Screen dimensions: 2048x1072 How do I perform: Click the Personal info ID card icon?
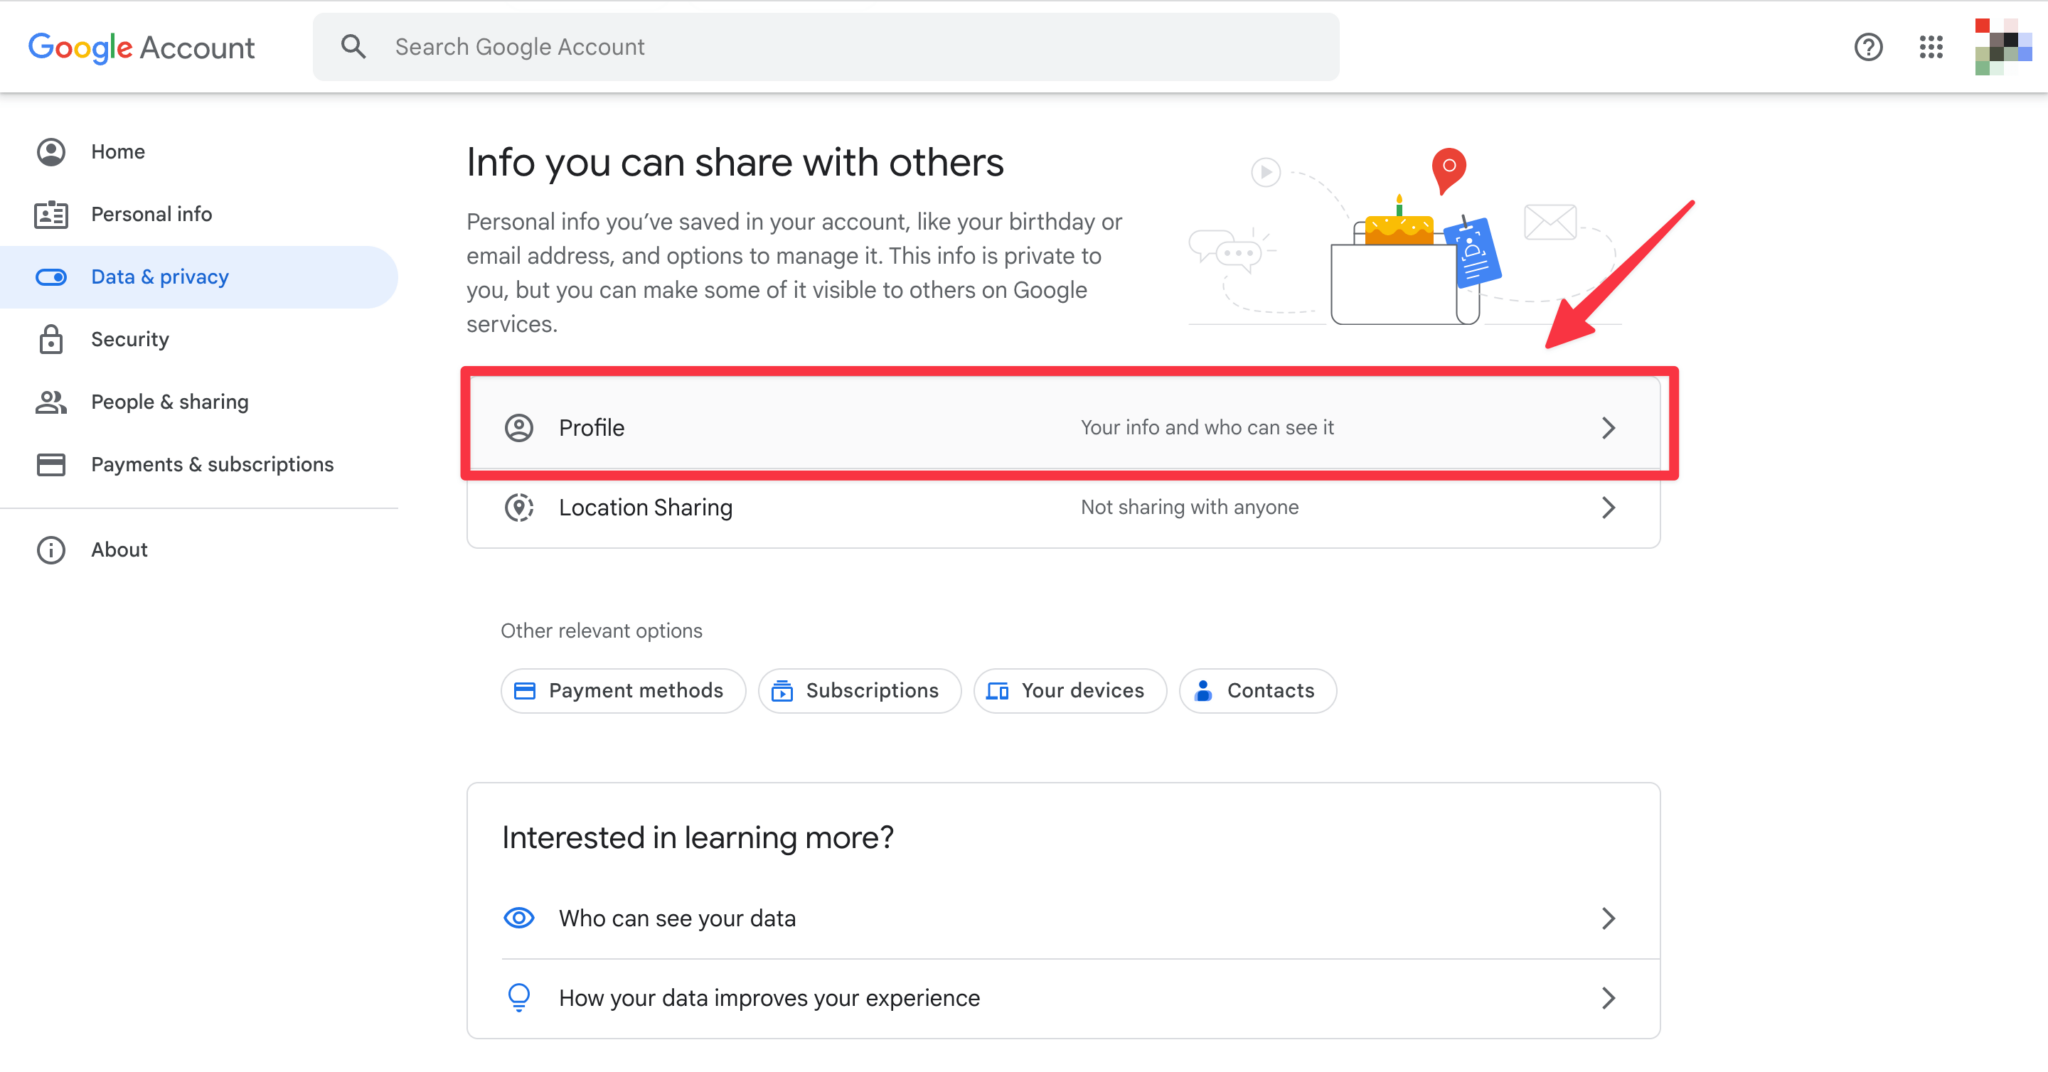click(x=51, y=214)
